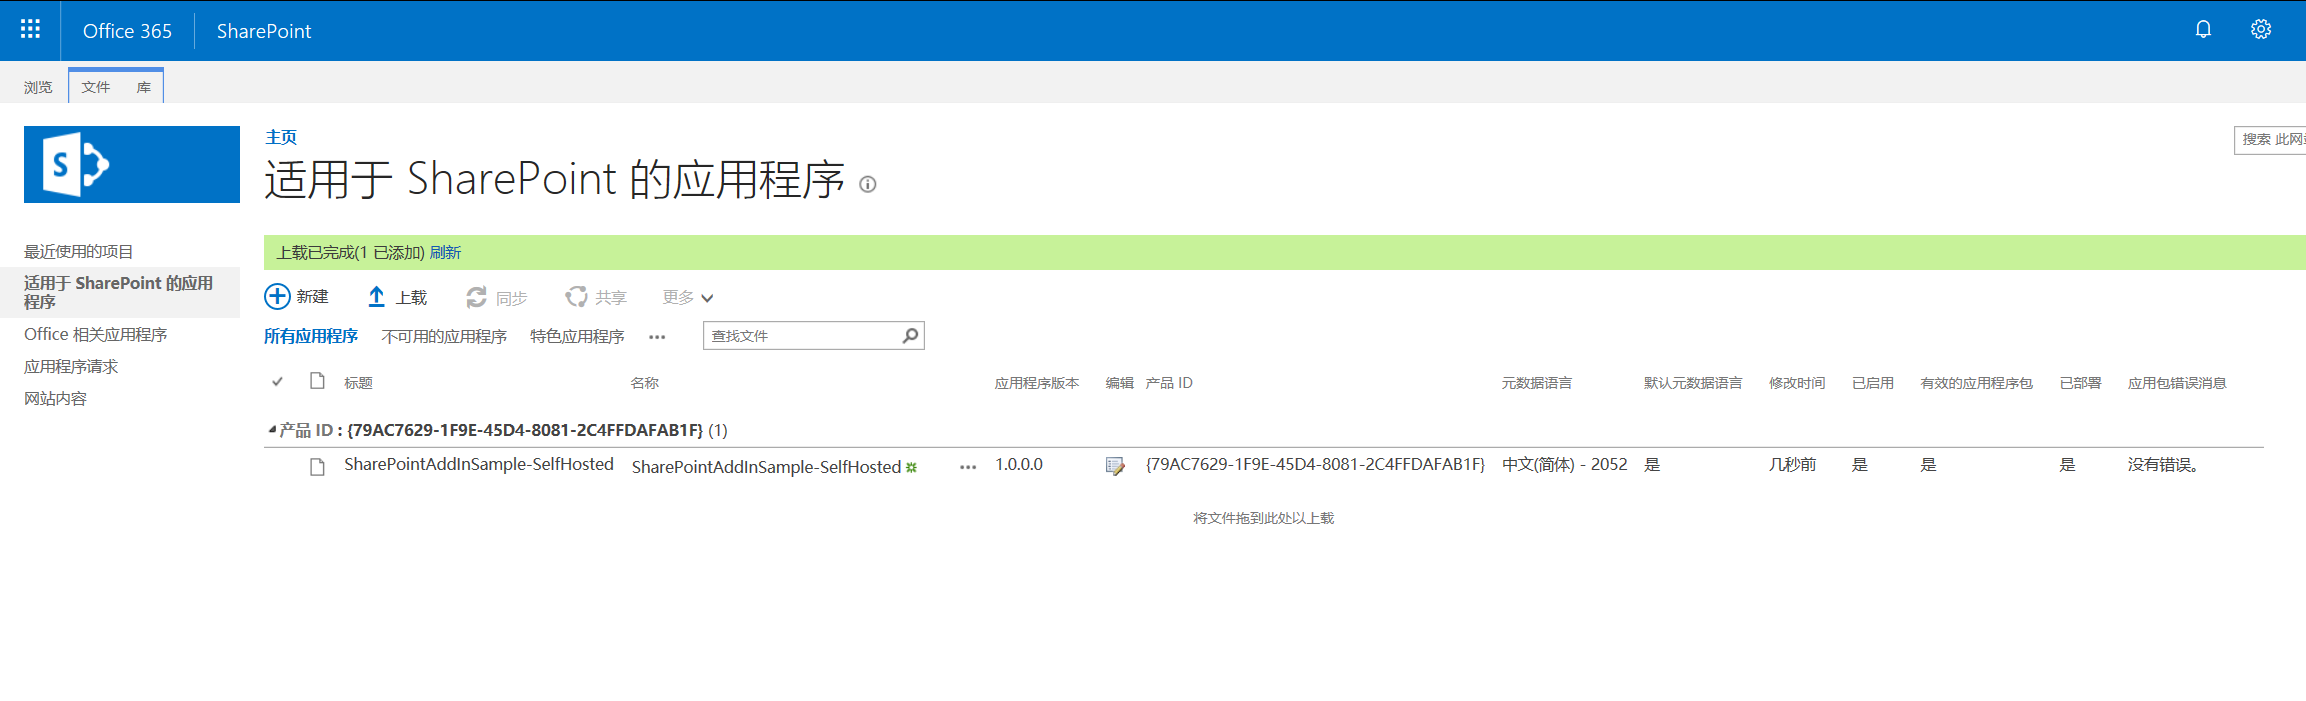Click the SharePoint site logo

pos(132,165)
